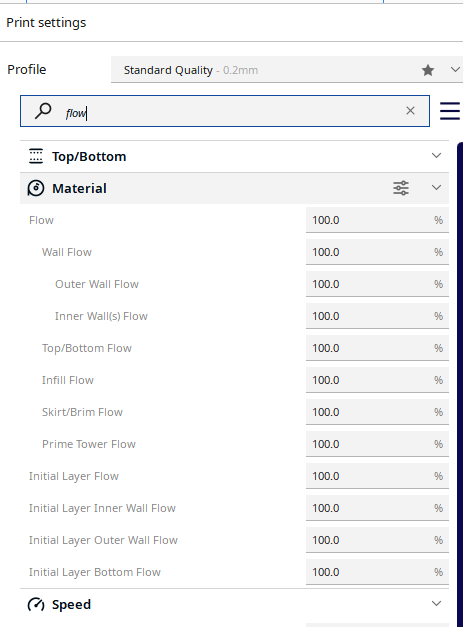
Task: Click the profile favorite star icon
Action: tap(428, 70)
